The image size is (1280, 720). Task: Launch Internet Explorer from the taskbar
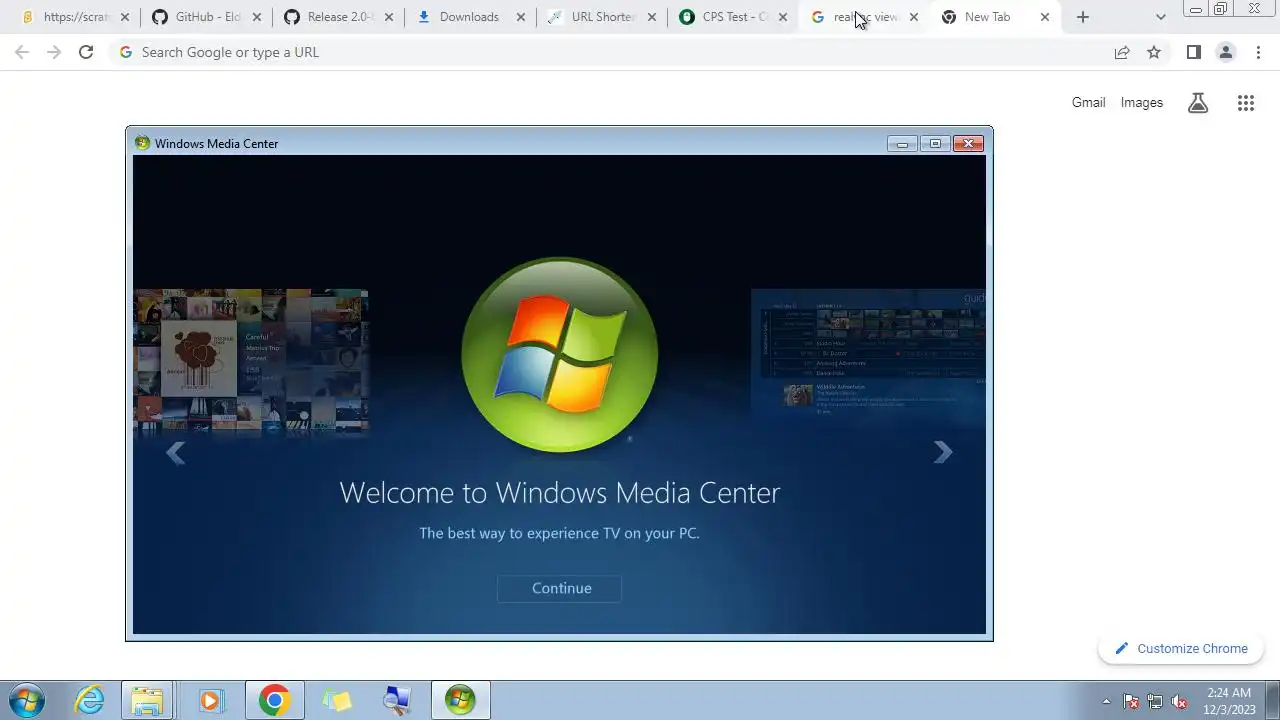(x=90, y=700)
